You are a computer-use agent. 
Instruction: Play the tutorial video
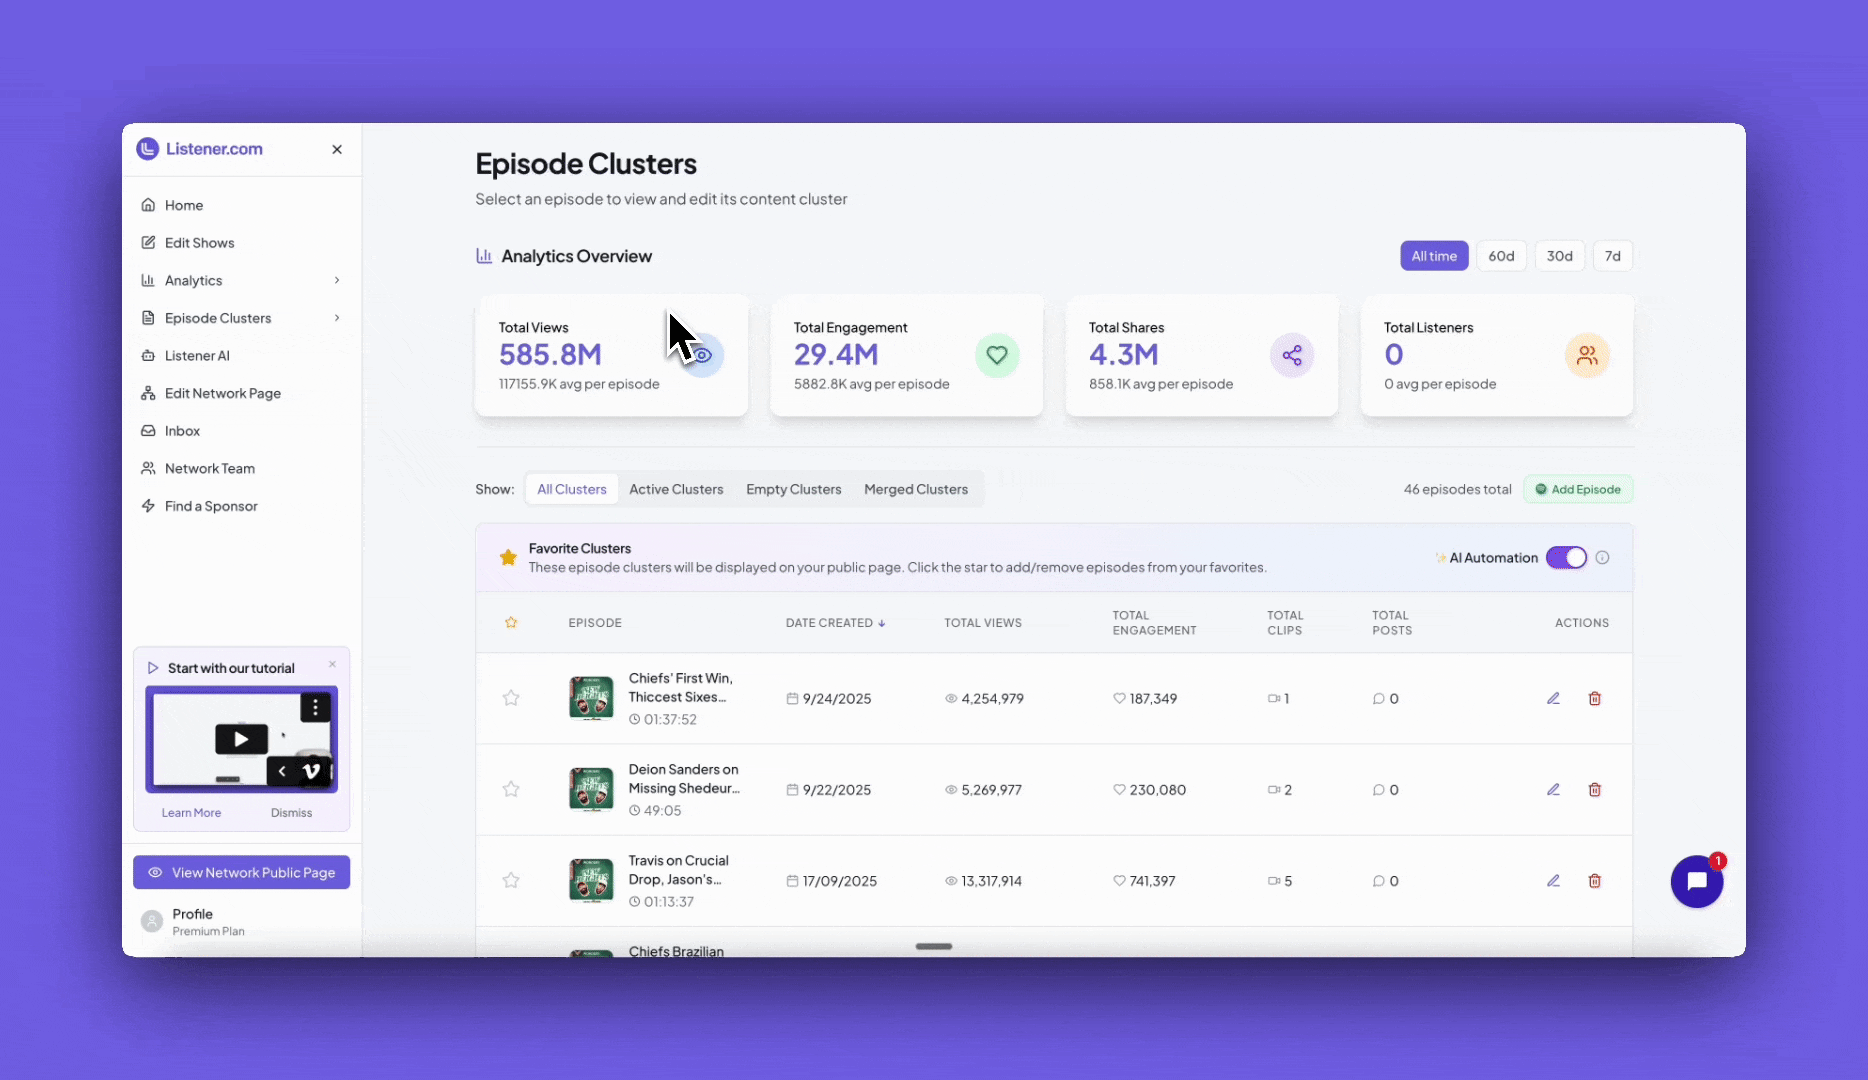tap(241, 739)
